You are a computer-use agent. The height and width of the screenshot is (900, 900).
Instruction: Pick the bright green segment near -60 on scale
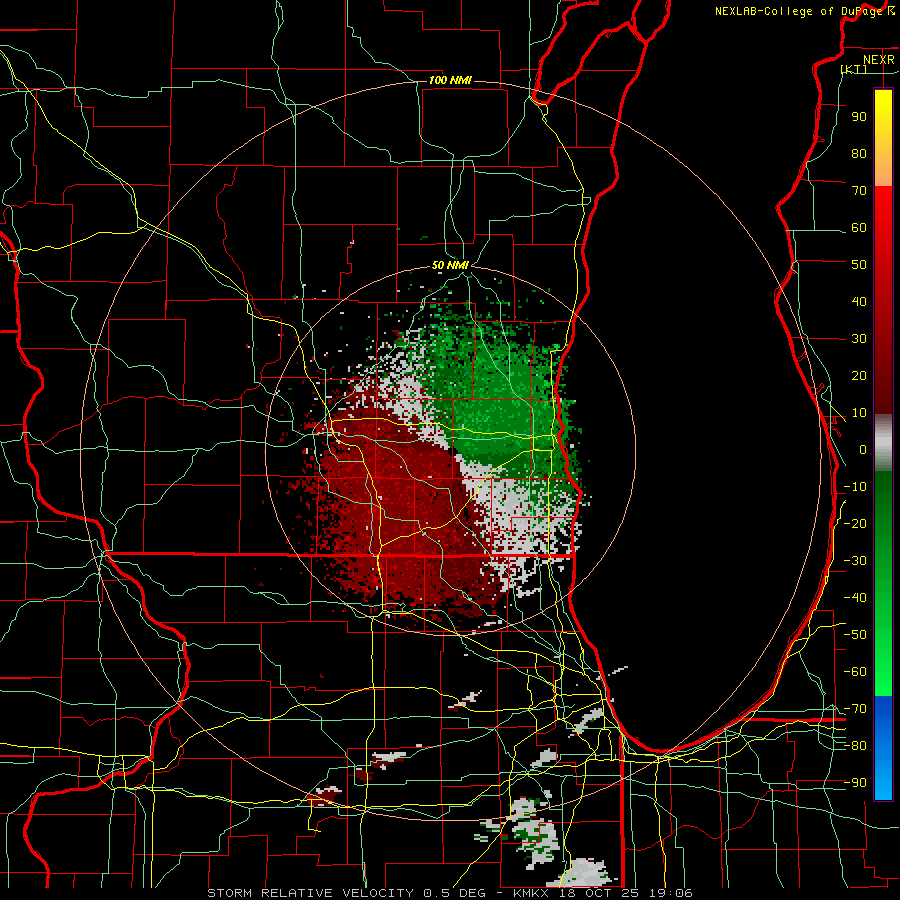click(x=883, y=672)
